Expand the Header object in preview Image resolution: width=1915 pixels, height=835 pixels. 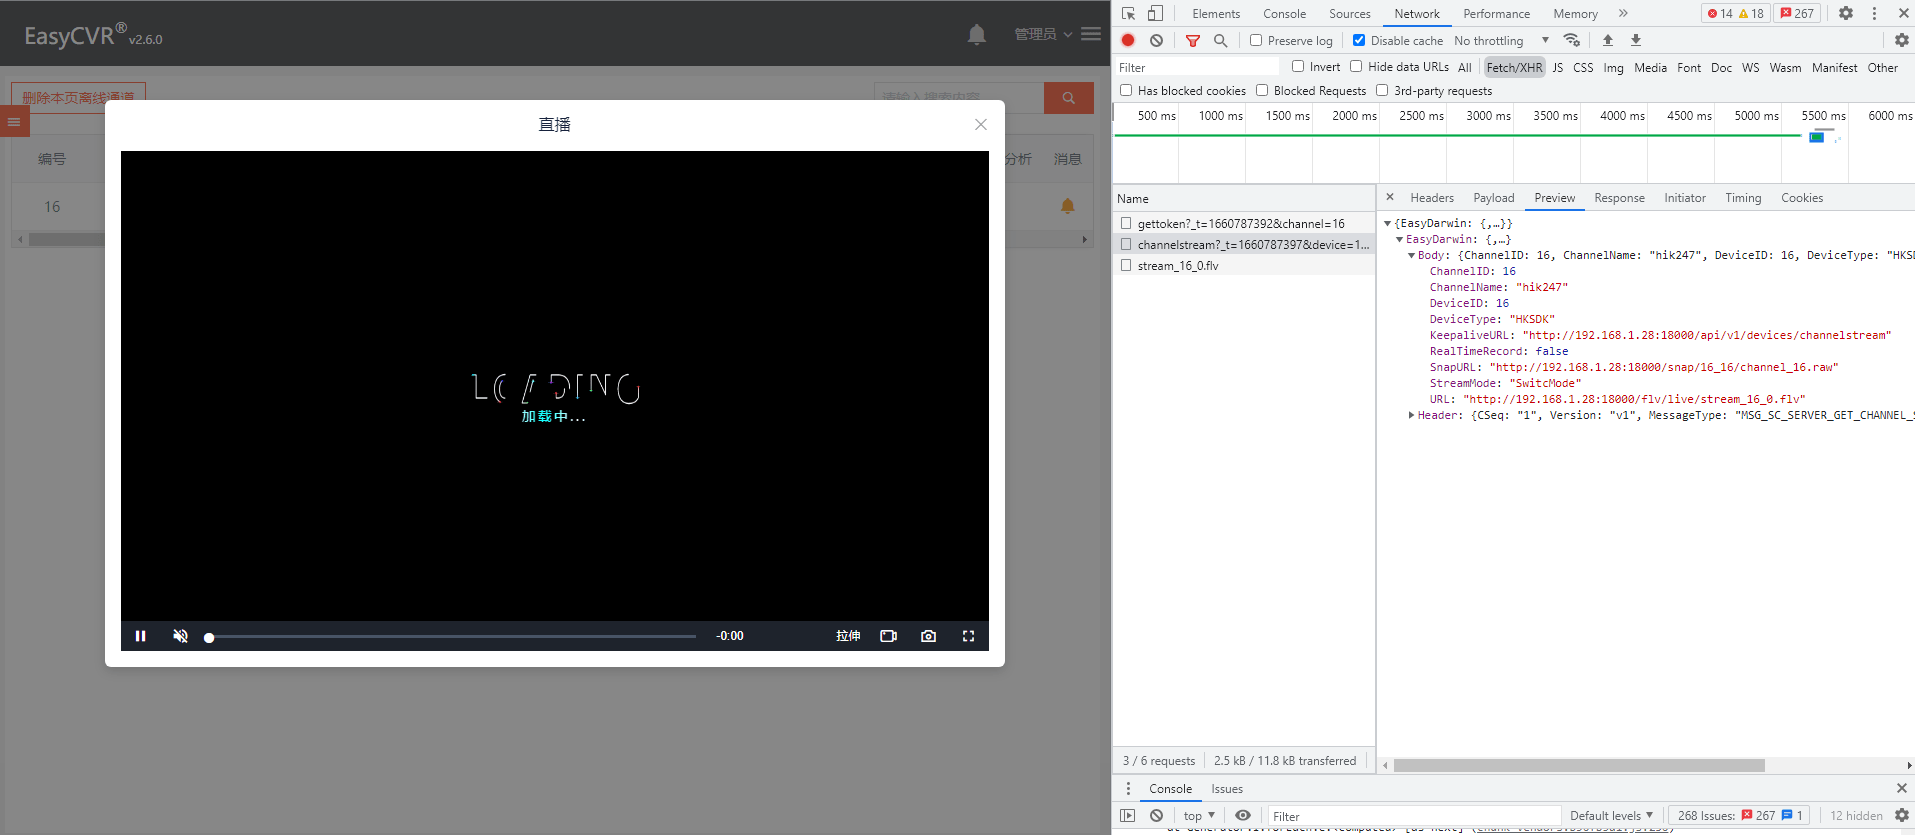(x=1411, y=415)
